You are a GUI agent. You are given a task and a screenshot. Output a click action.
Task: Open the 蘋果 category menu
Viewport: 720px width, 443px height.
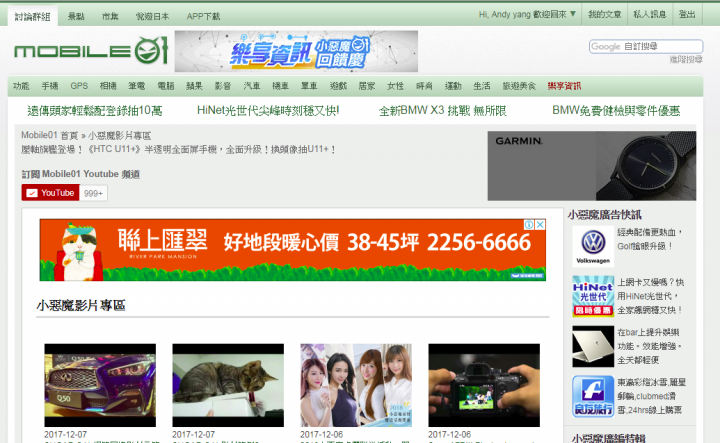coord(194,86)
